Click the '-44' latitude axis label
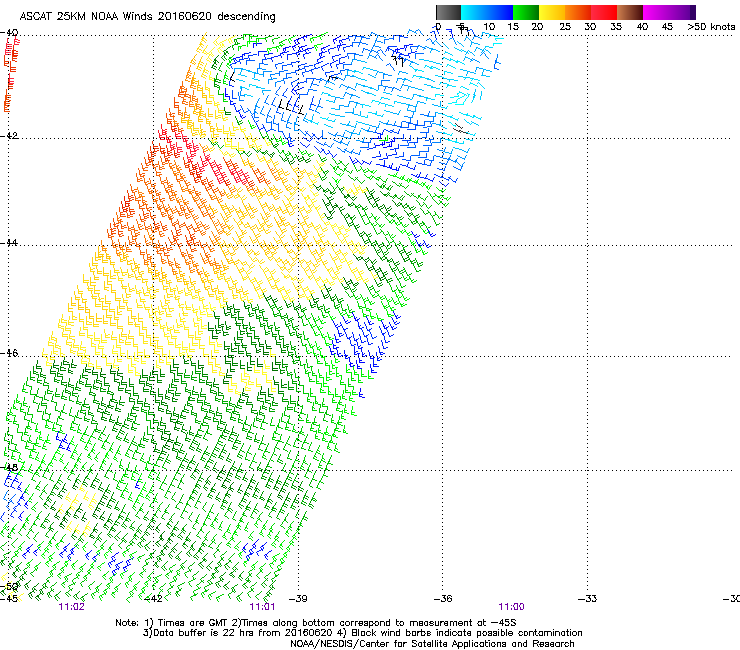Screen dimensions: 740x650 (9, 243)
